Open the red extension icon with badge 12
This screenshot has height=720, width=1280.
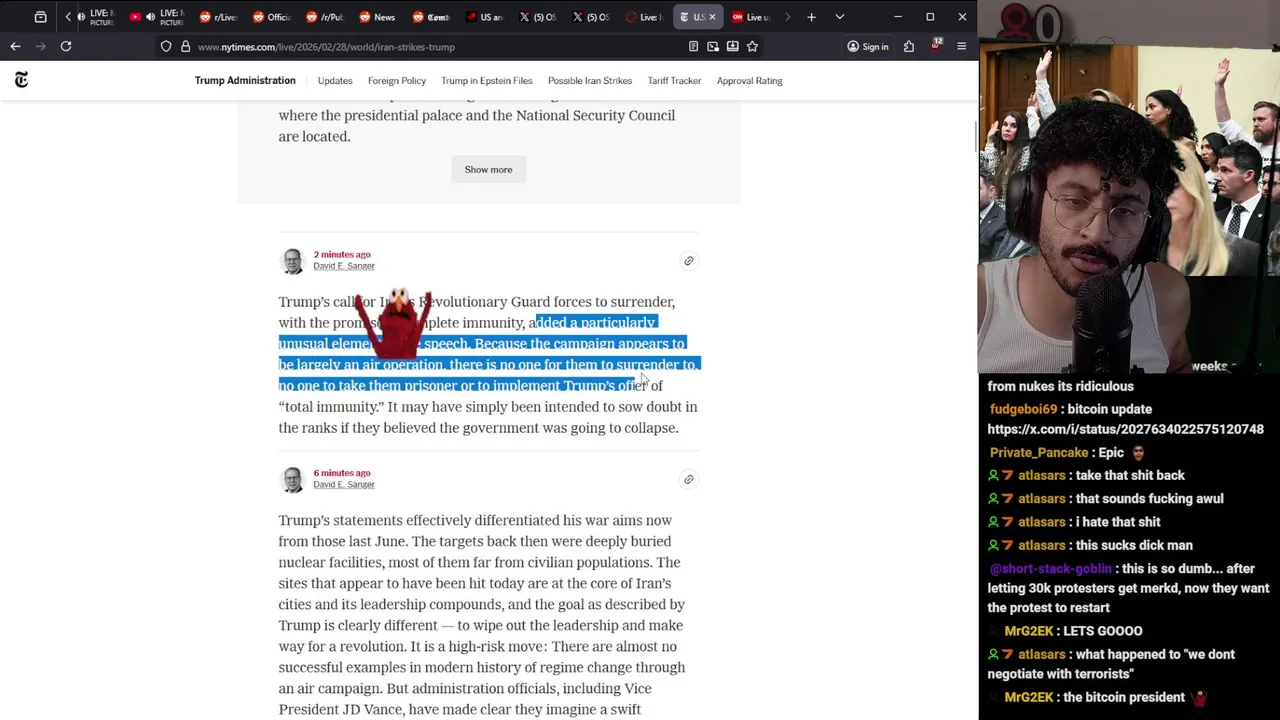point(936,46)
